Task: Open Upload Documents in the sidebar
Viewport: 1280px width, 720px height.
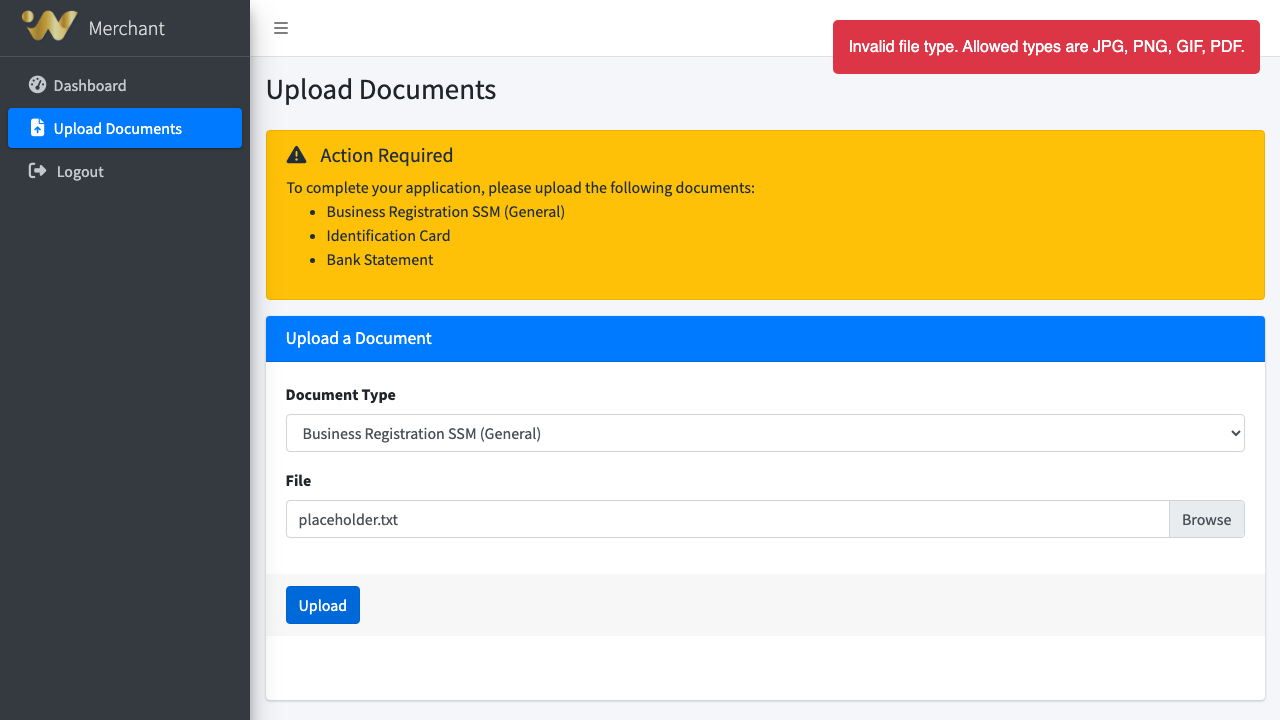Action: click(125, 128)
